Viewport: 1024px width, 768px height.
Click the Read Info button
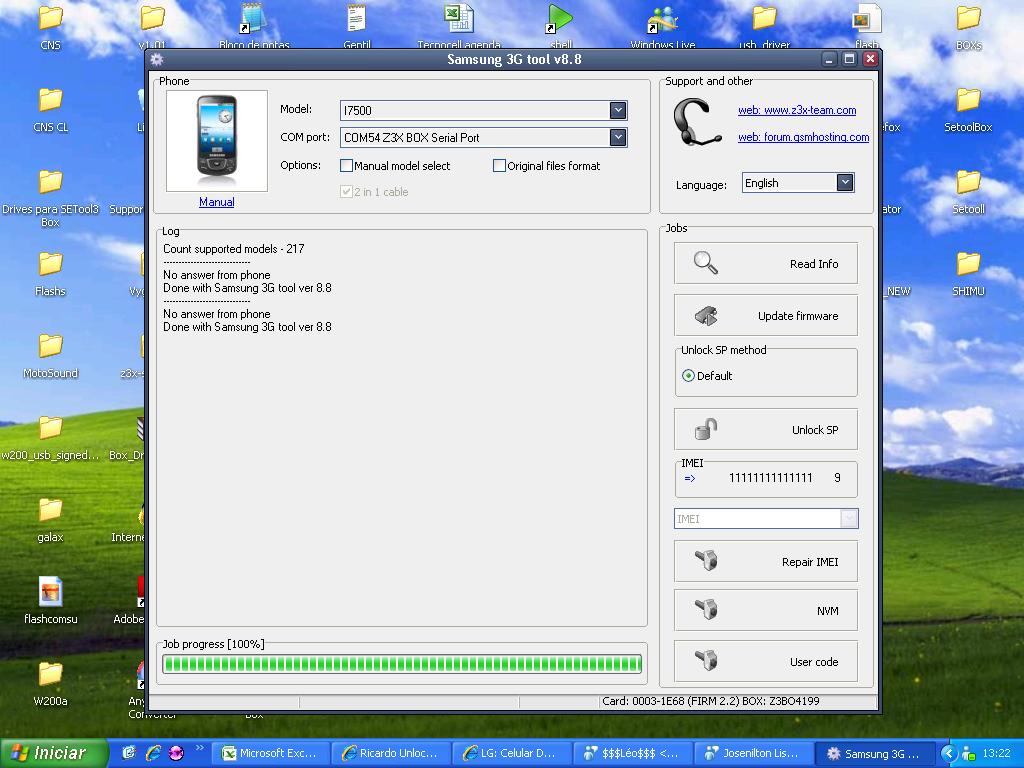(x=765, y=263)
